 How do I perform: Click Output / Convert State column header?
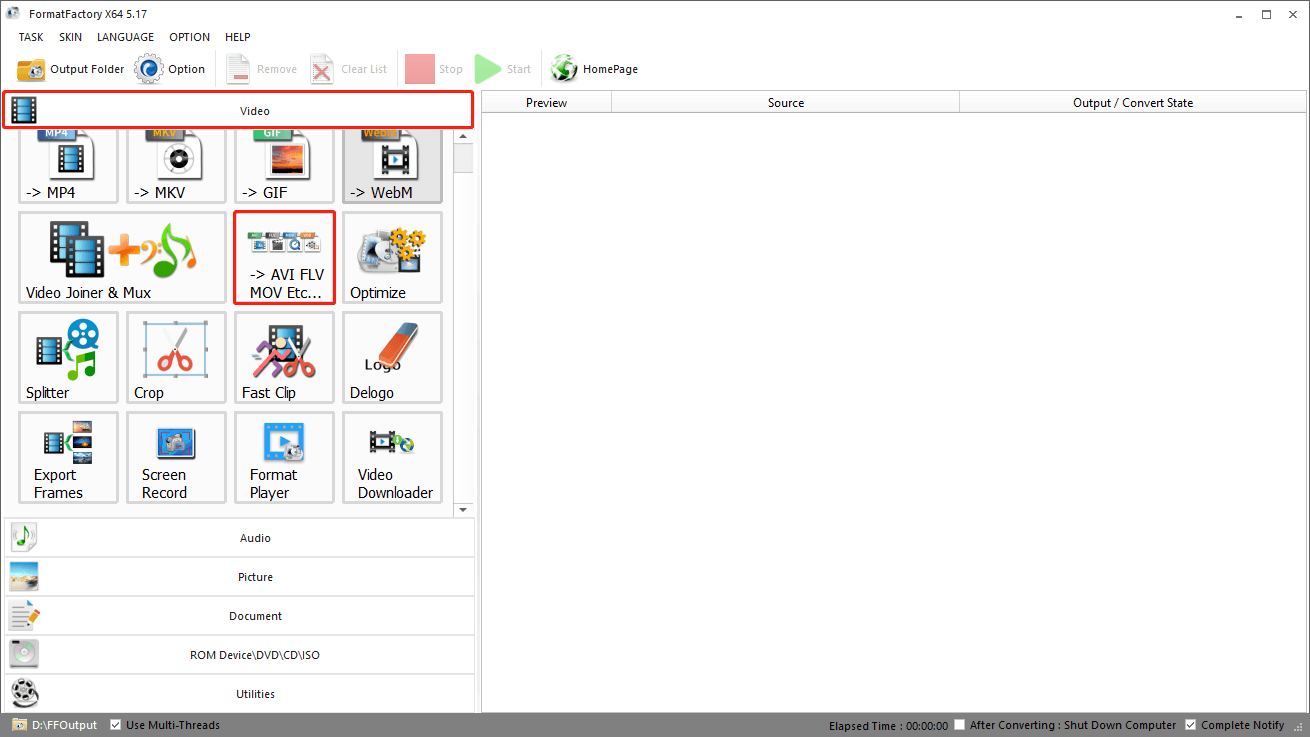(x=1133, y=102)
